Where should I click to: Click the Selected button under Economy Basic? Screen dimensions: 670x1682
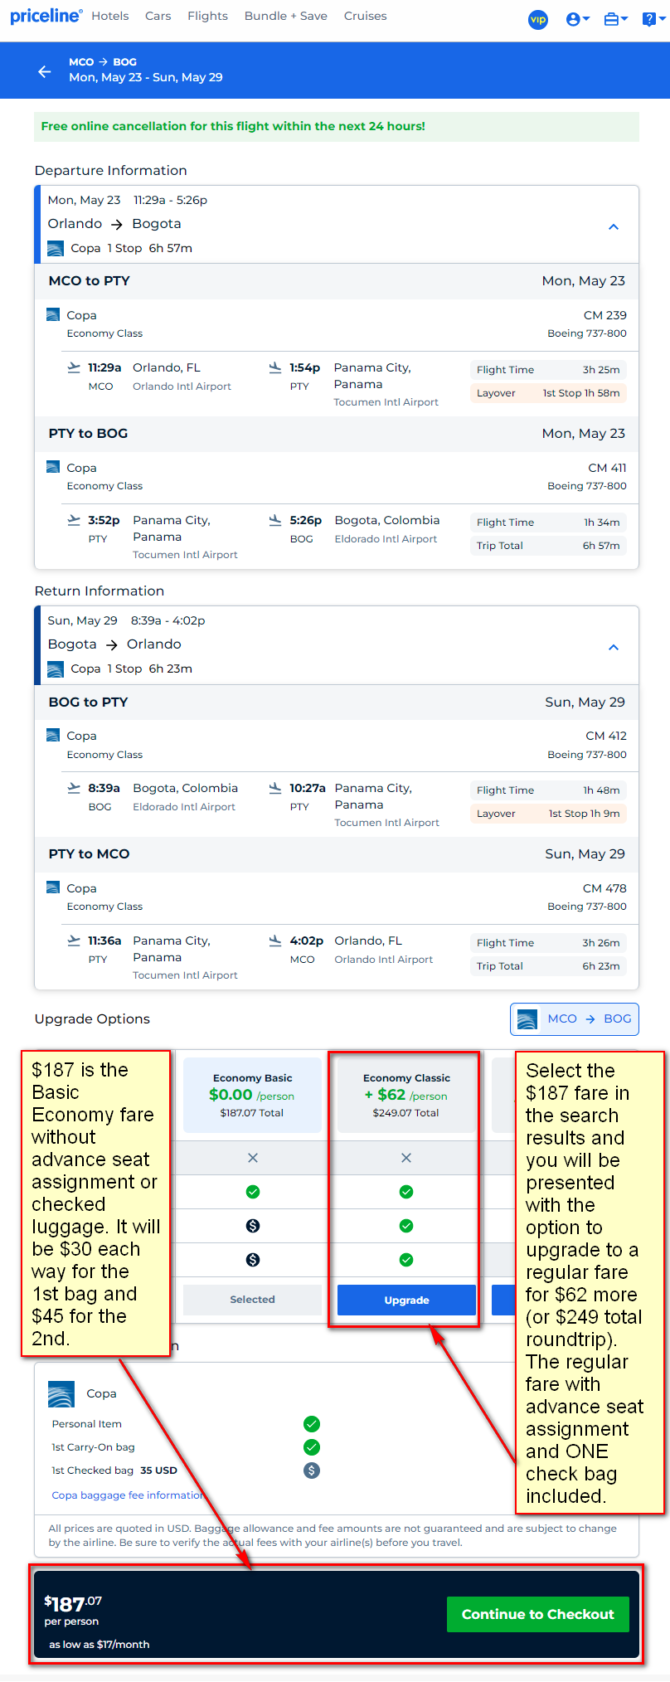coord(252,1299)
